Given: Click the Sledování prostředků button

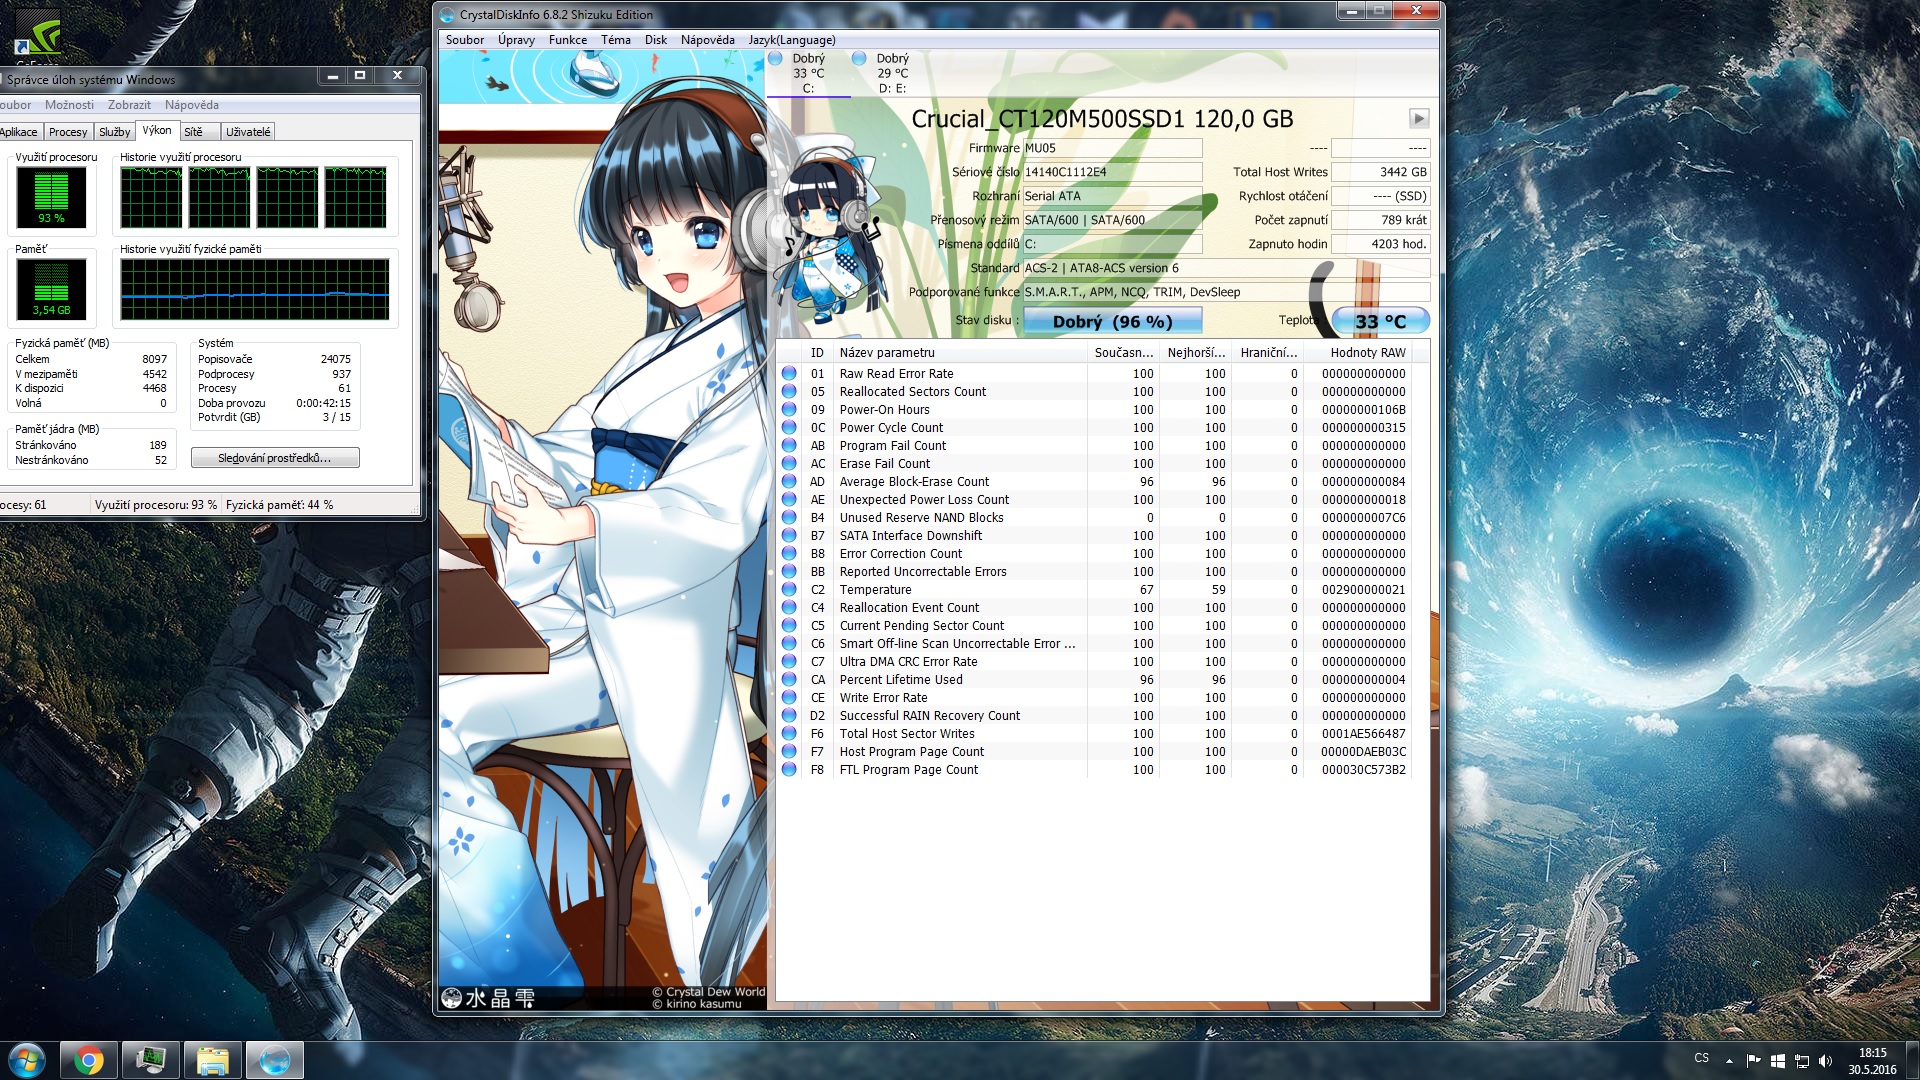Looking at the screenshot, I should (275, 458).
